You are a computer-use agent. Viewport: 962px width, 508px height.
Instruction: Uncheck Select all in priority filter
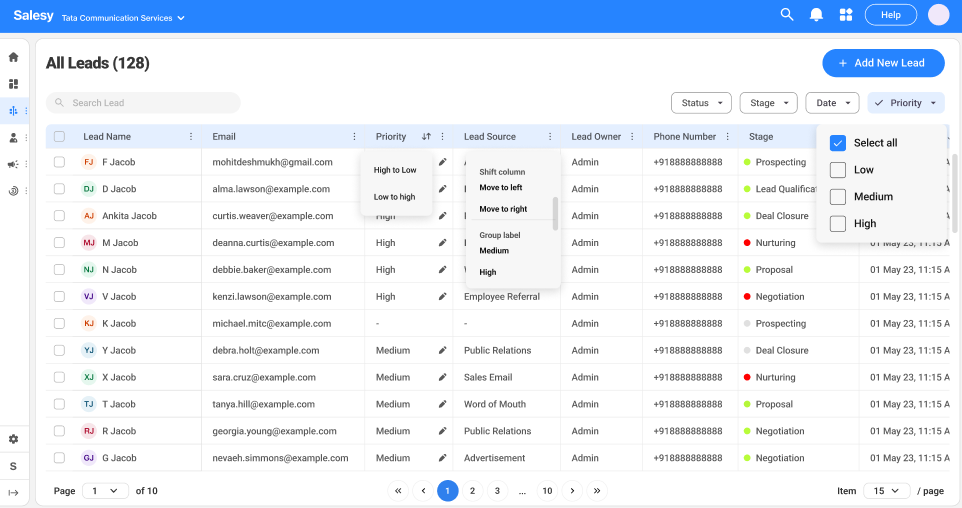click(x=837, y=143)
